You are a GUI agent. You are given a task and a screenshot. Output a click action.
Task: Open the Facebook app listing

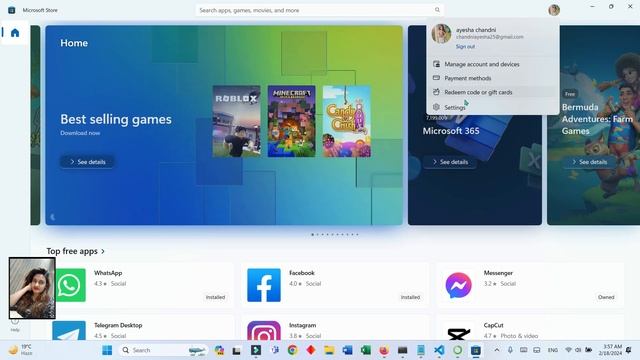pyautogui.click(x=335, y=285)
